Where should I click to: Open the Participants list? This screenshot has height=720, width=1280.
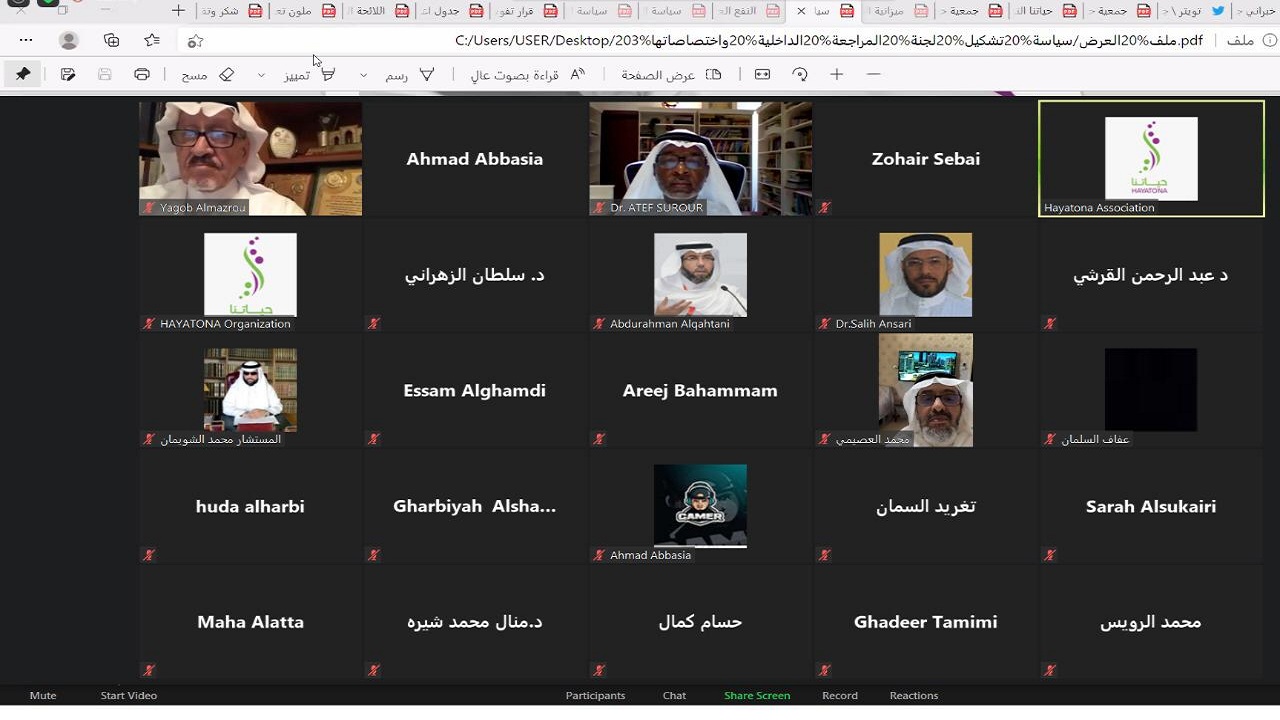(x=595, y=695)
